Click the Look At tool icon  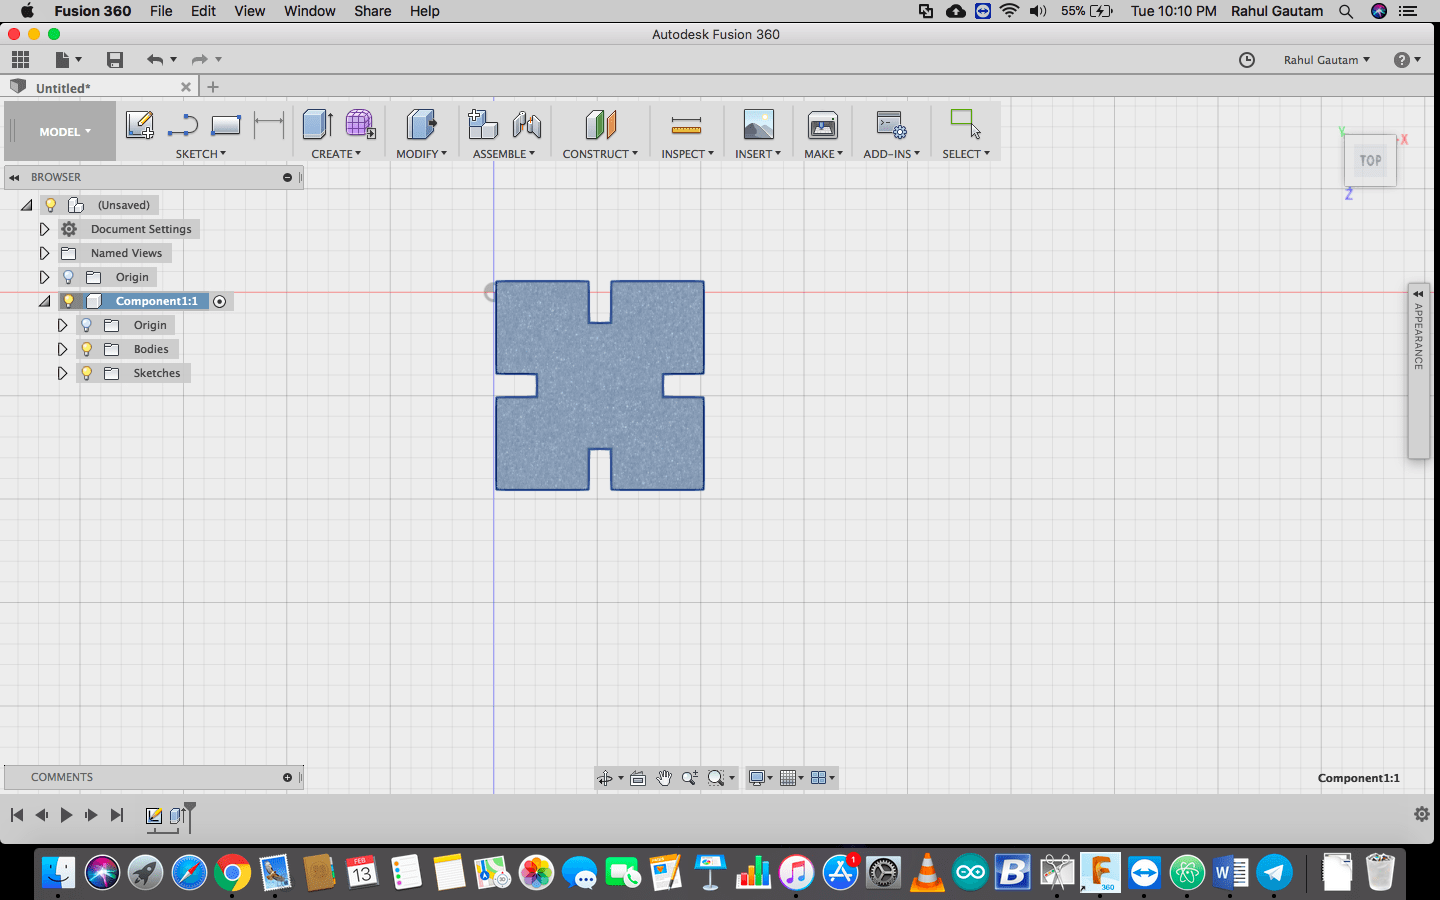pos(638,778)
